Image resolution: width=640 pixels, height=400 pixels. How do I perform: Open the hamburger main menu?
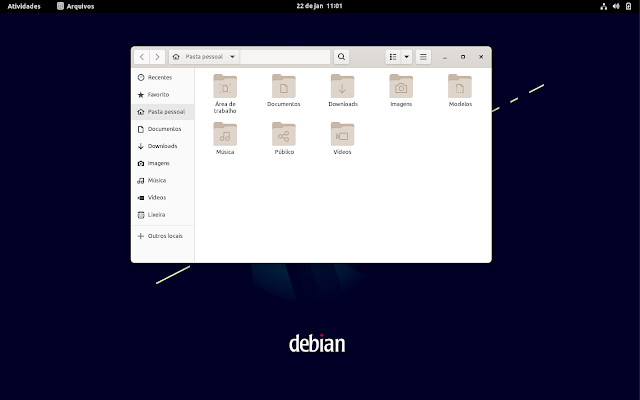[423, 57]
